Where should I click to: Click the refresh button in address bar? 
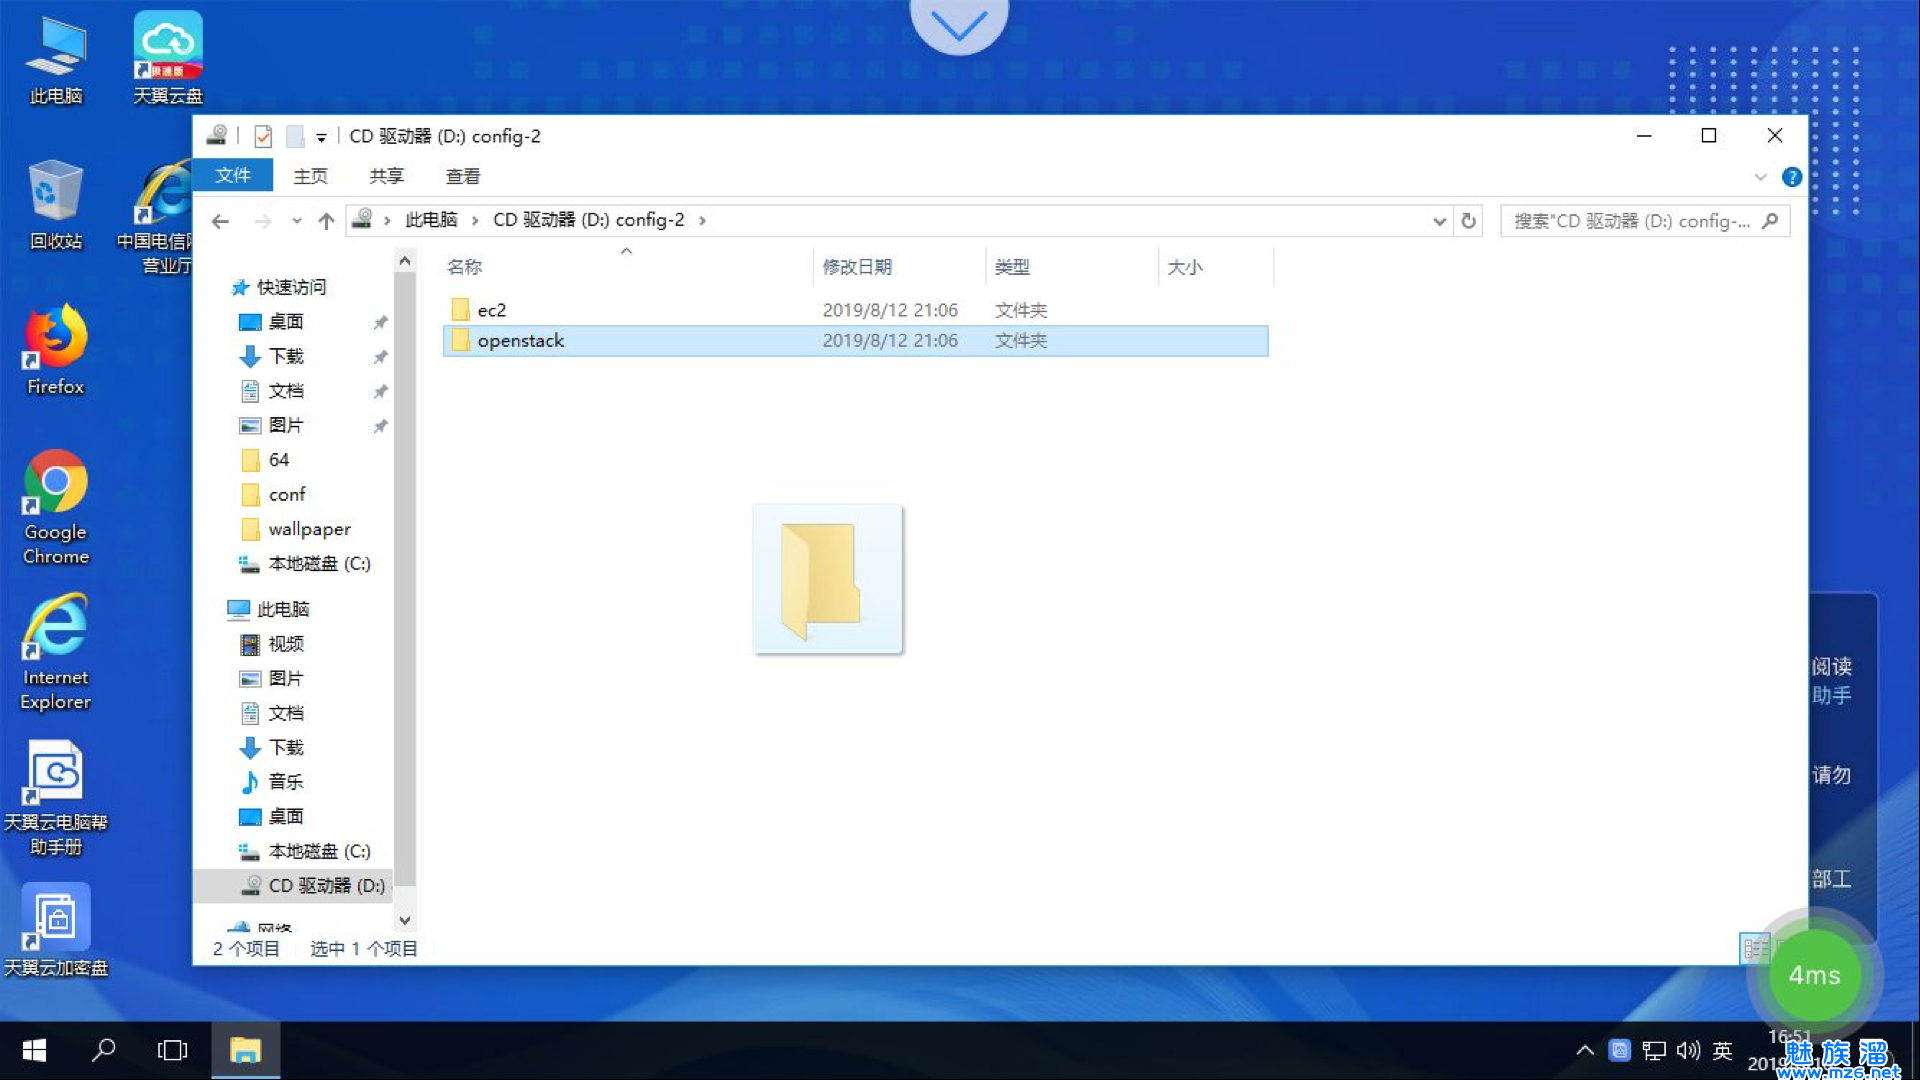pos(1468,221)
